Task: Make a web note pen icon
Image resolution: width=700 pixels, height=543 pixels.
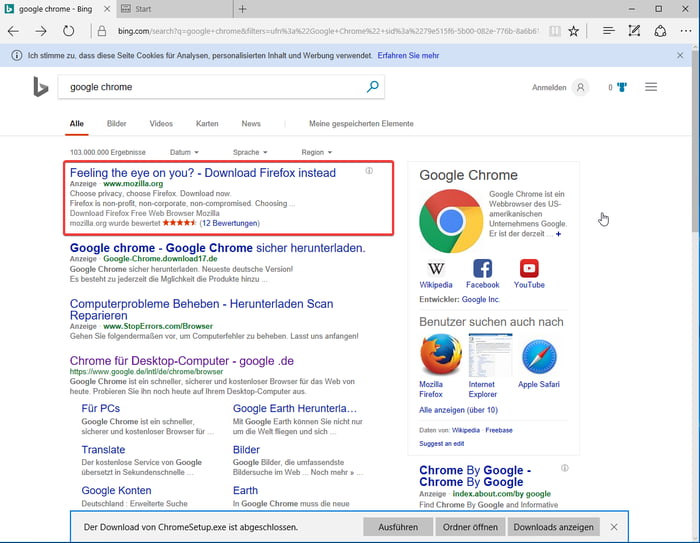Action: pyautogui.click(x=634, y=31)
